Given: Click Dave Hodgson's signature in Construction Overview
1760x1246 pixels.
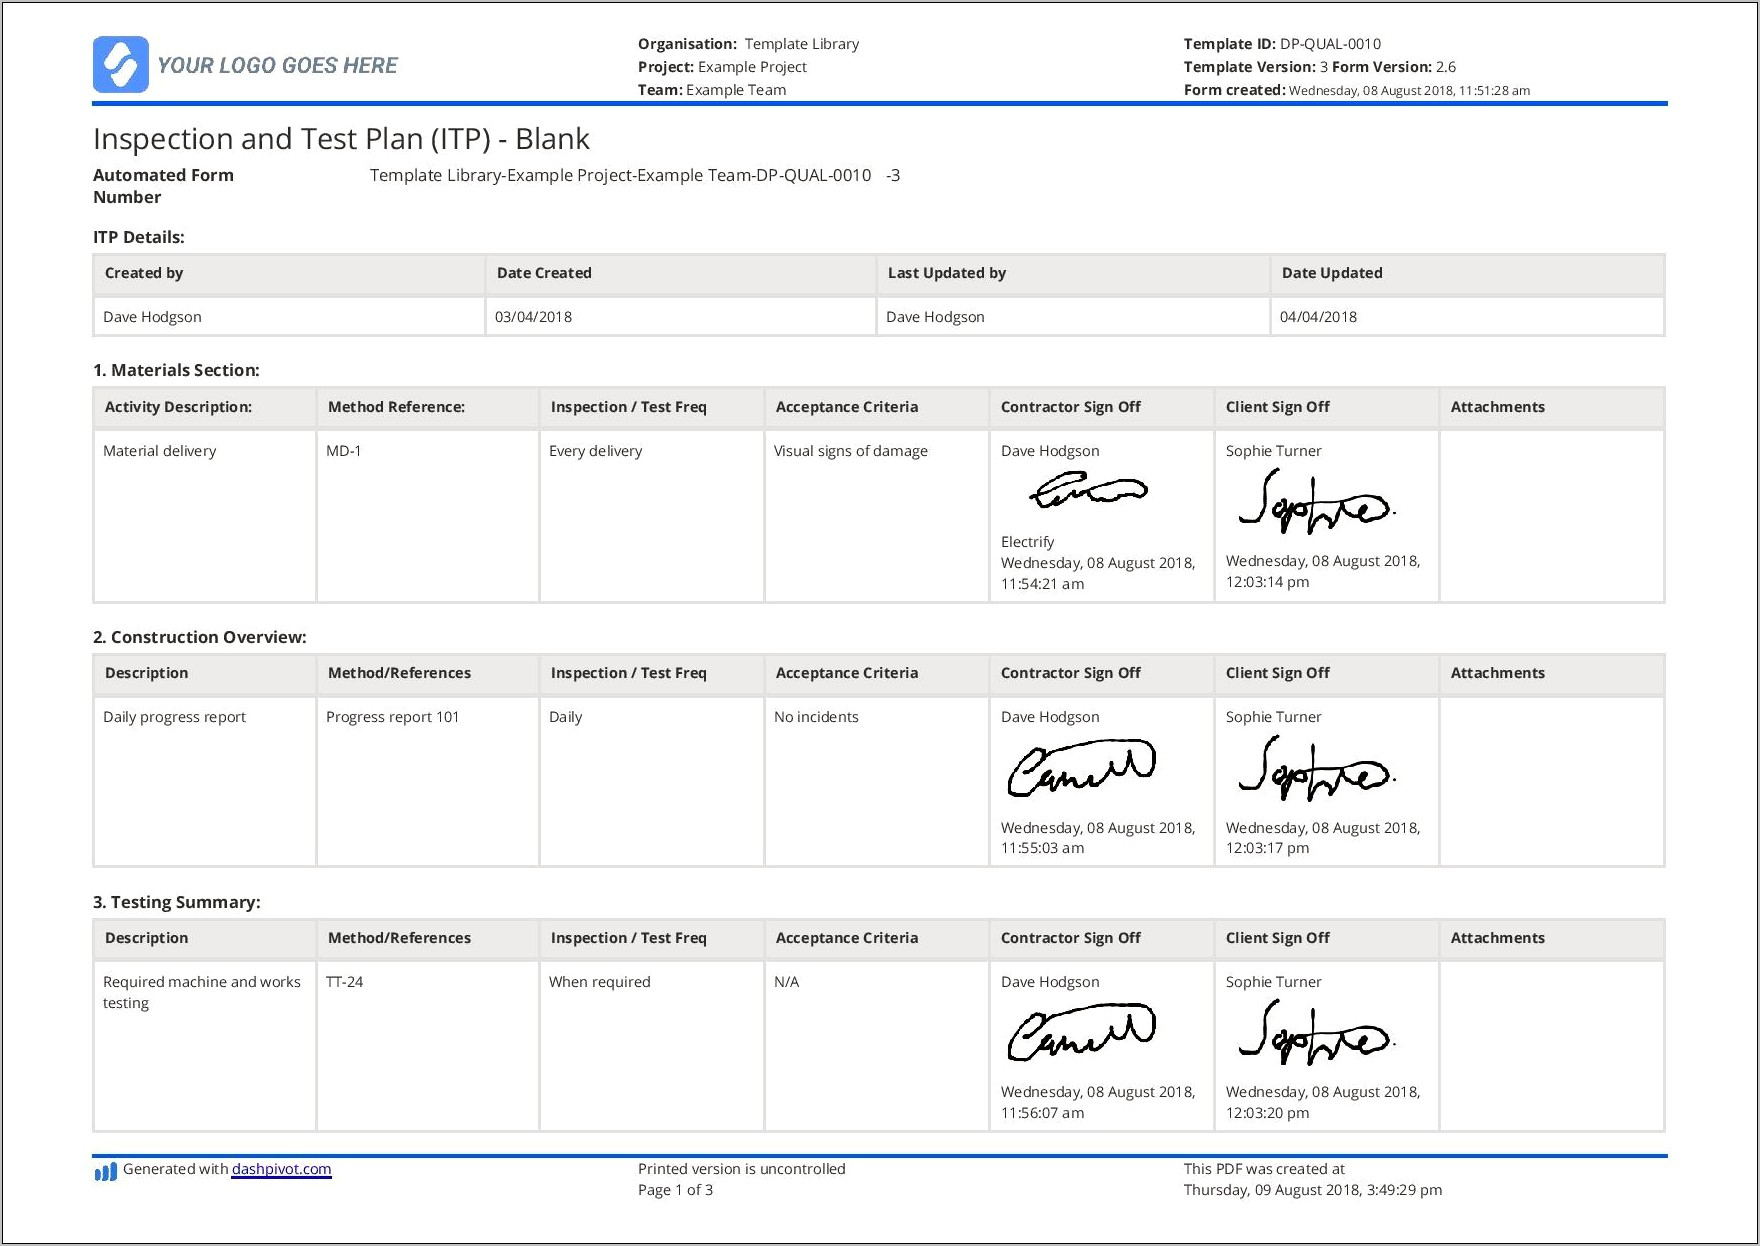Looking at the screenshot, I should (1081, 768).
